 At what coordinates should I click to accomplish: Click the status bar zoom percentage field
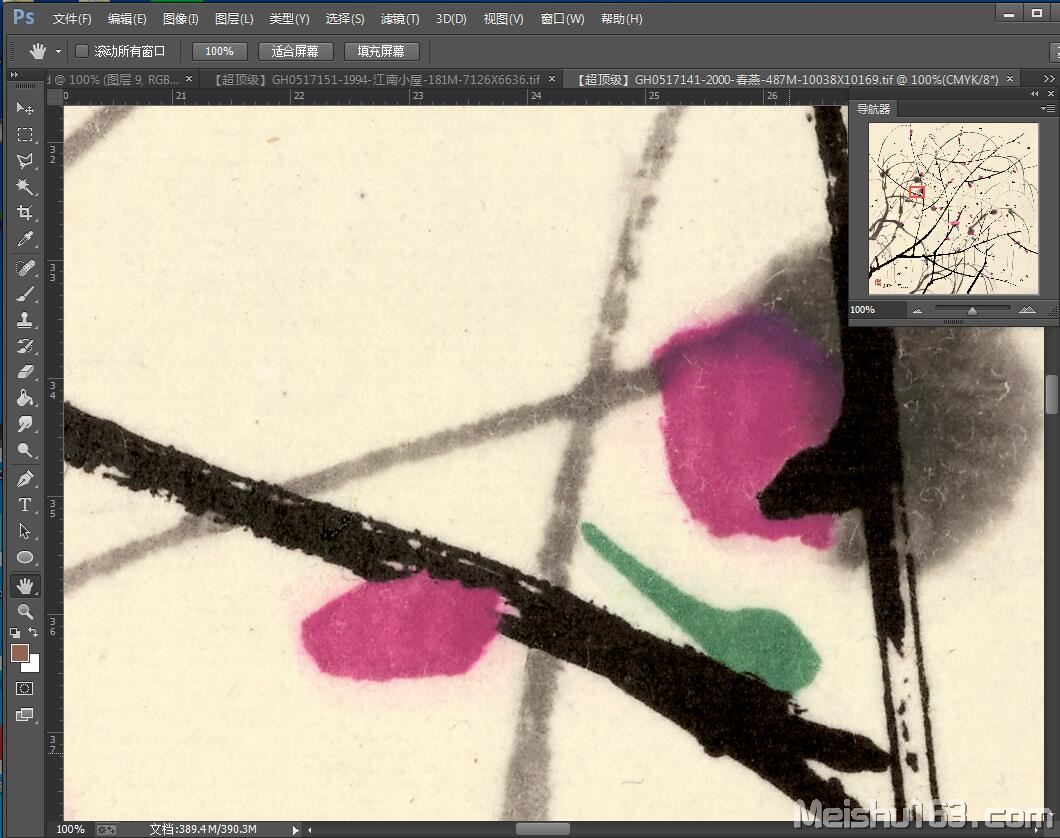pyautogui.click(x=70, y=829)
